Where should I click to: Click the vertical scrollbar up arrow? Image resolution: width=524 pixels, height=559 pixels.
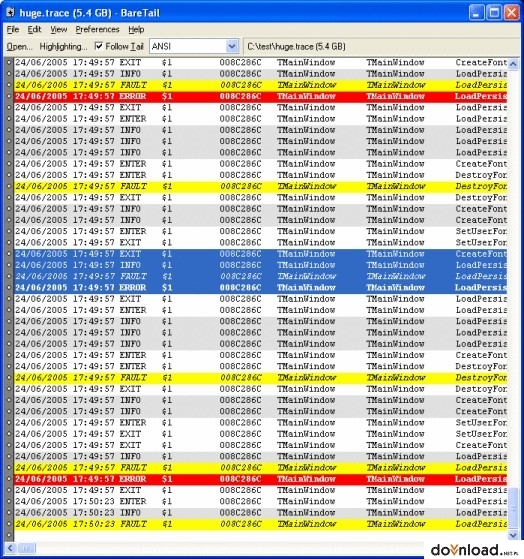click(513, 64)
